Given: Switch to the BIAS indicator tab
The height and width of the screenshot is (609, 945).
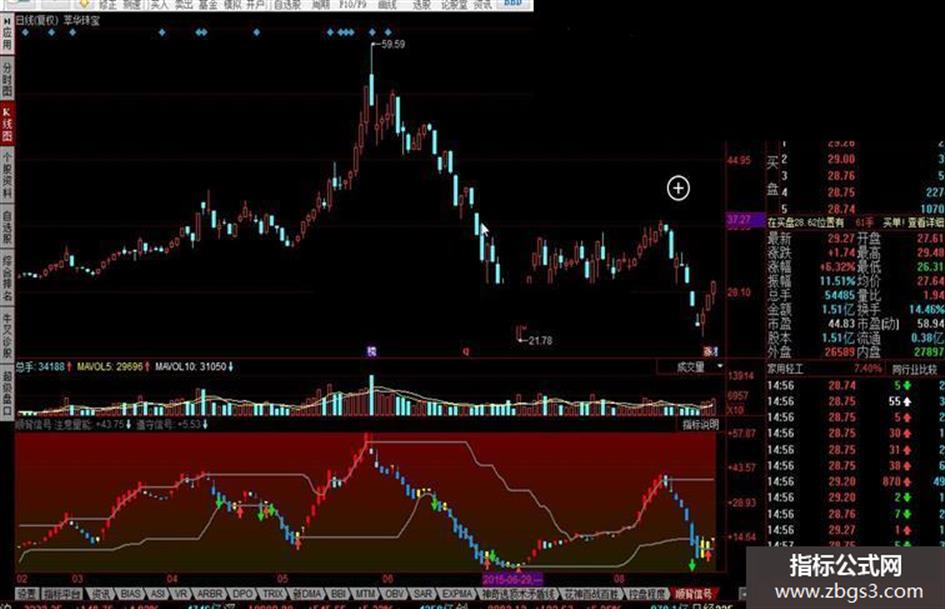Looking at the screenshot, I should (x=130, y=594).
